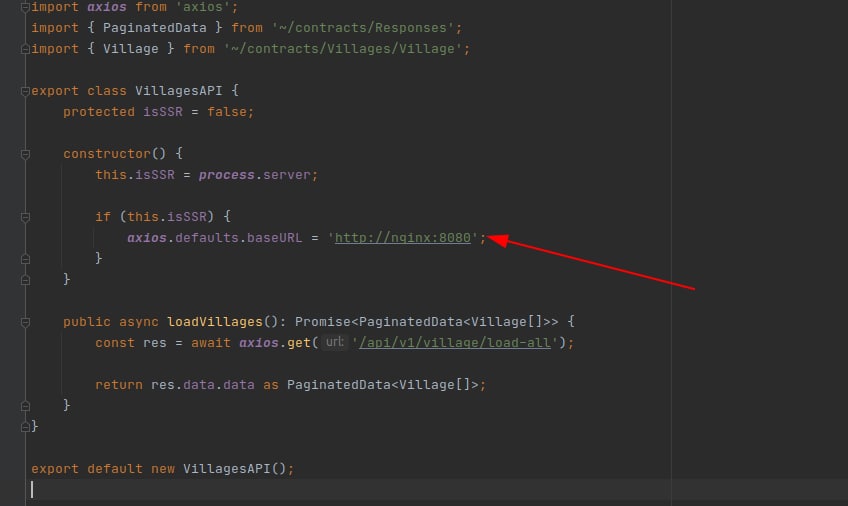Image resolution: width=848 pixels, height=506 pixels.
Task: Collapse the constructor fold marker
Action: pos(25,155)
